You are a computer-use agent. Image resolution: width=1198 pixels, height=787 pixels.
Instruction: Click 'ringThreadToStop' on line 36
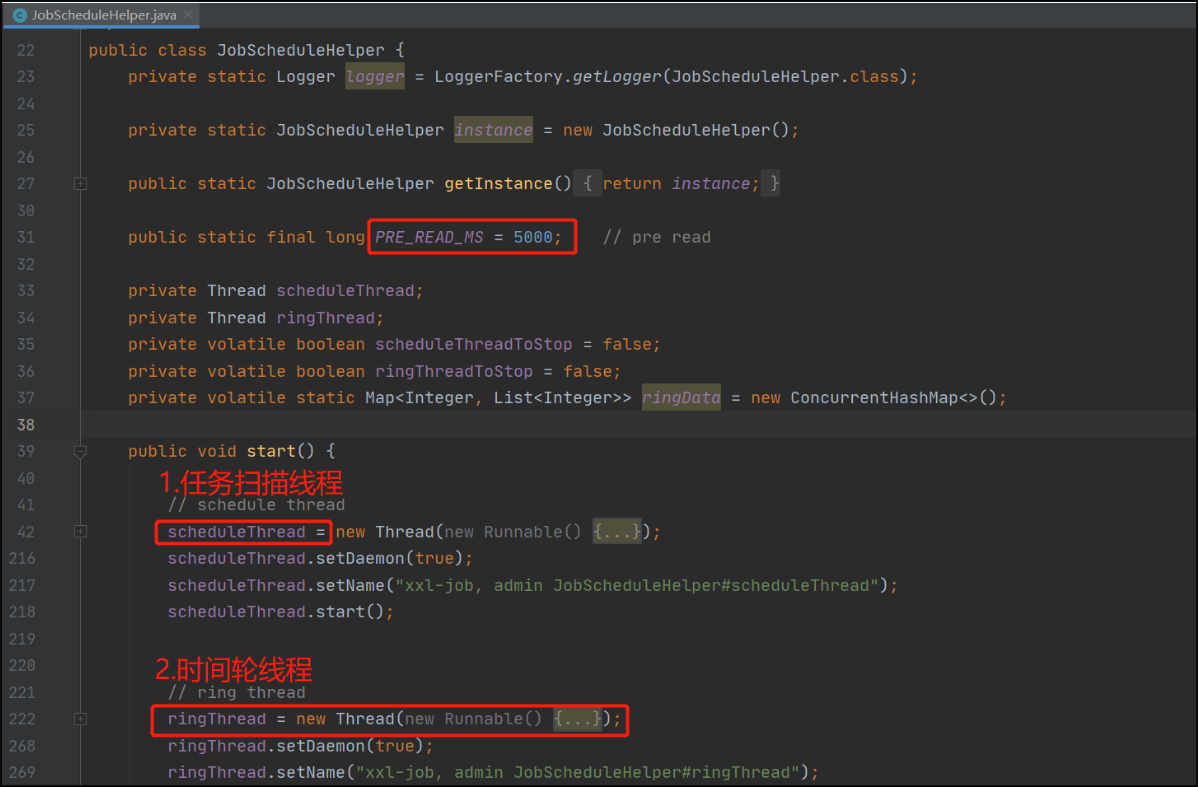(454, 371)
